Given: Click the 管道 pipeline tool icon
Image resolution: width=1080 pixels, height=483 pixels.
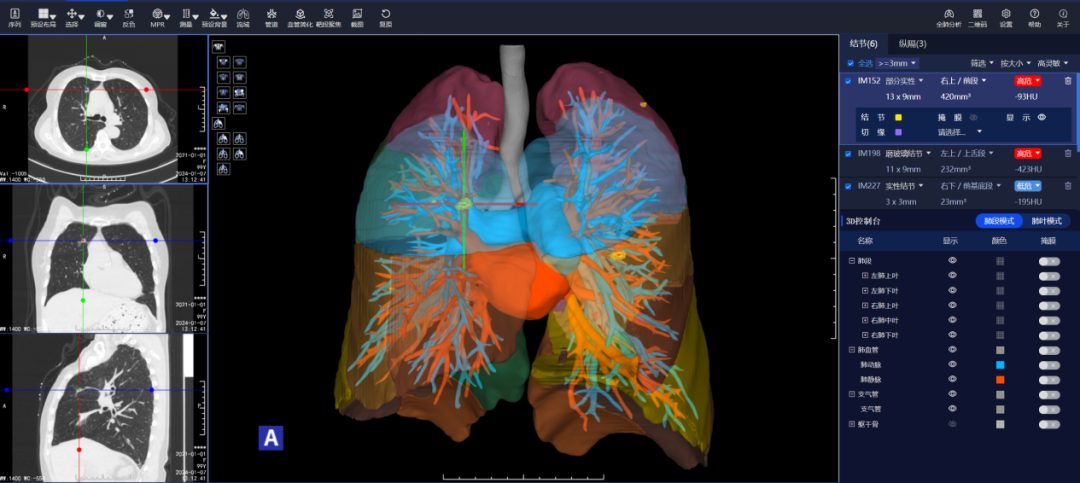Looking at the screenshot, I should [271, 14].
